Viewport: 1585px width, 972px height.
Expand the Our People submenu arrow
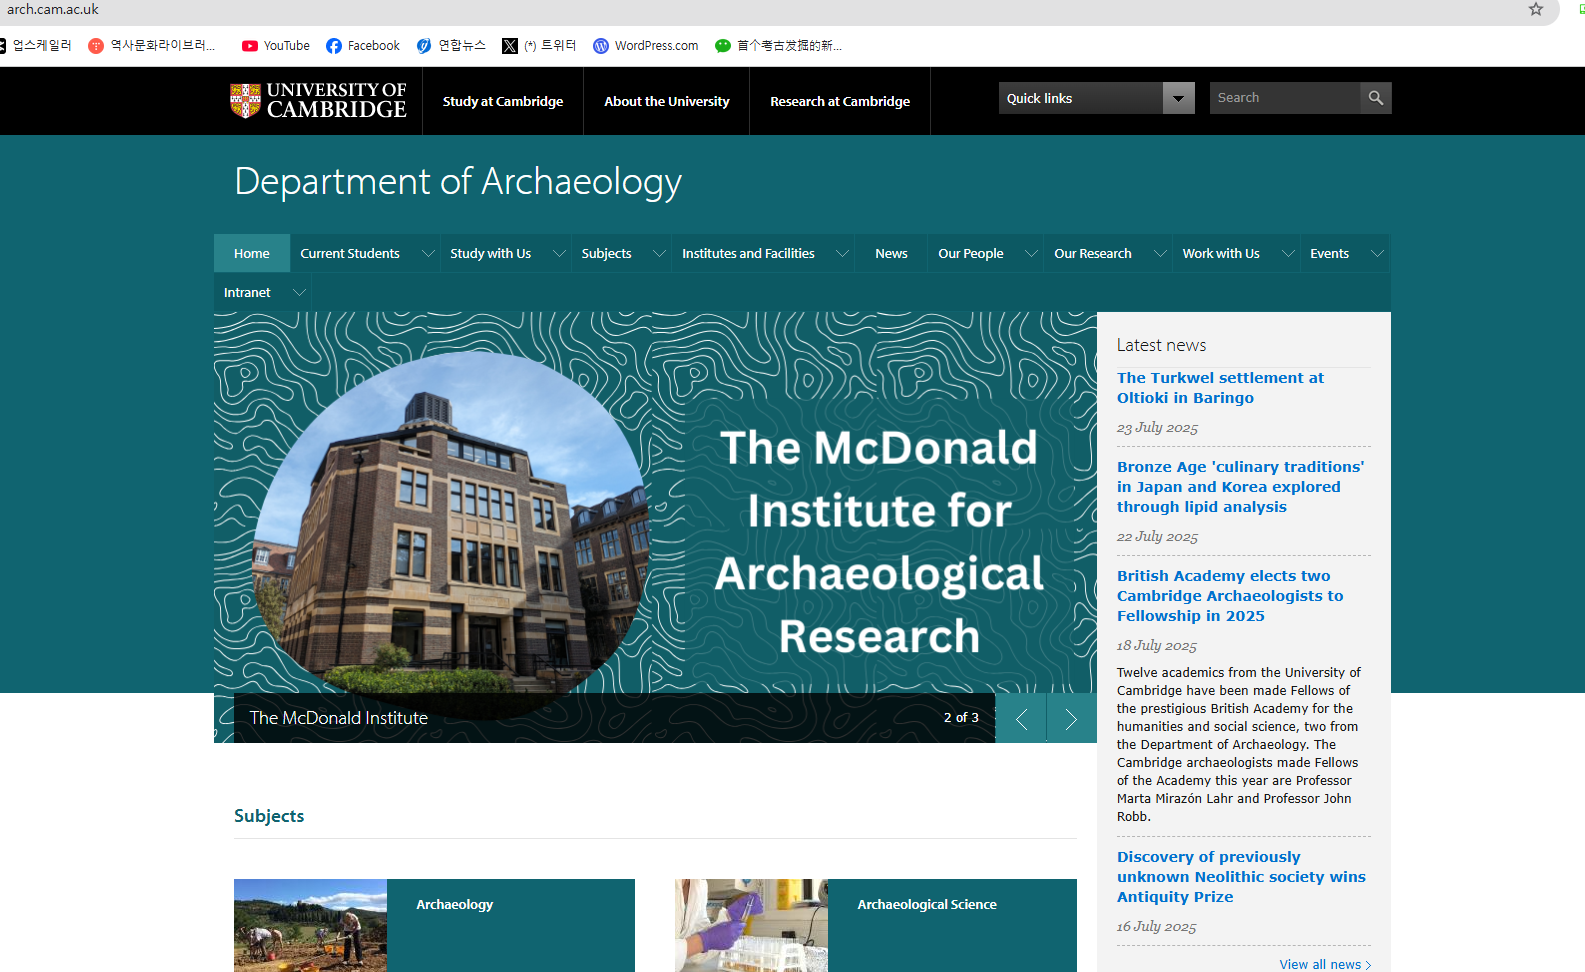tap(1031, 254)
